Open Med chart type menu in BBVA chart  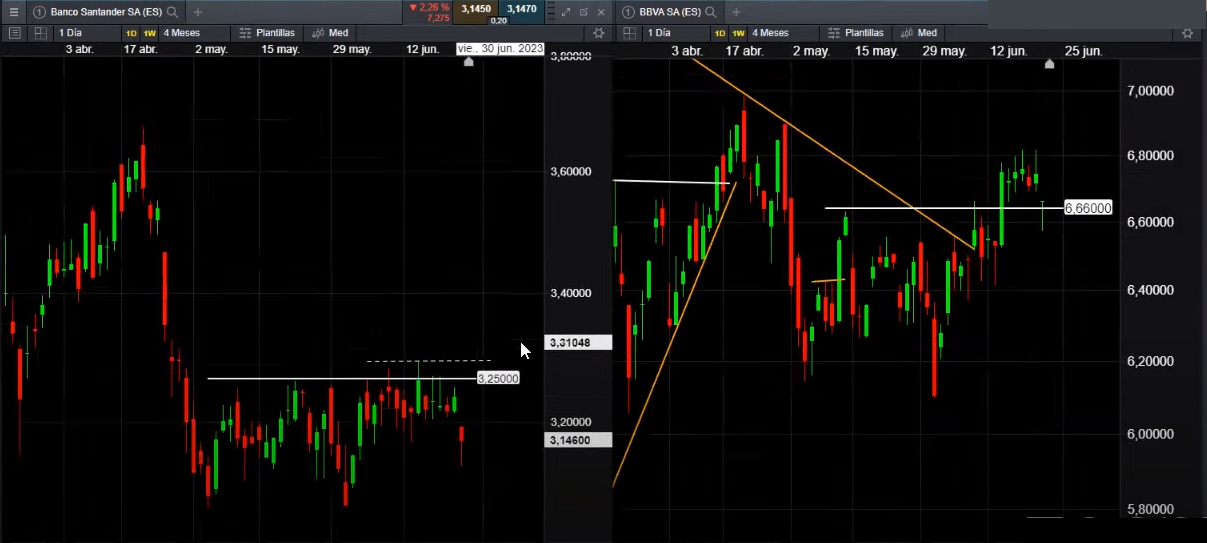click(919, 33)
